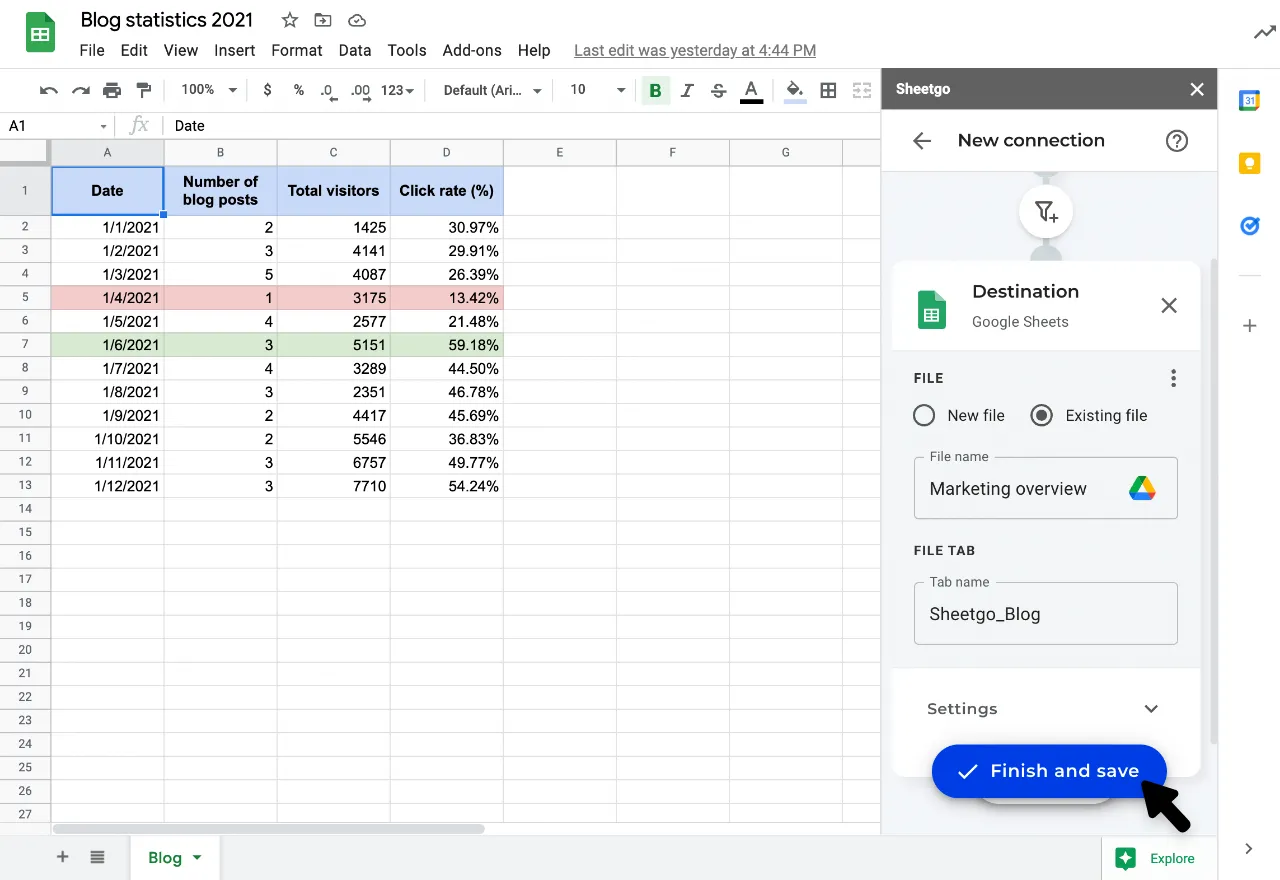Toggle italic formatting
Image resolution: width=1280 pixels, height=880 pixels.
pos(687,90)
